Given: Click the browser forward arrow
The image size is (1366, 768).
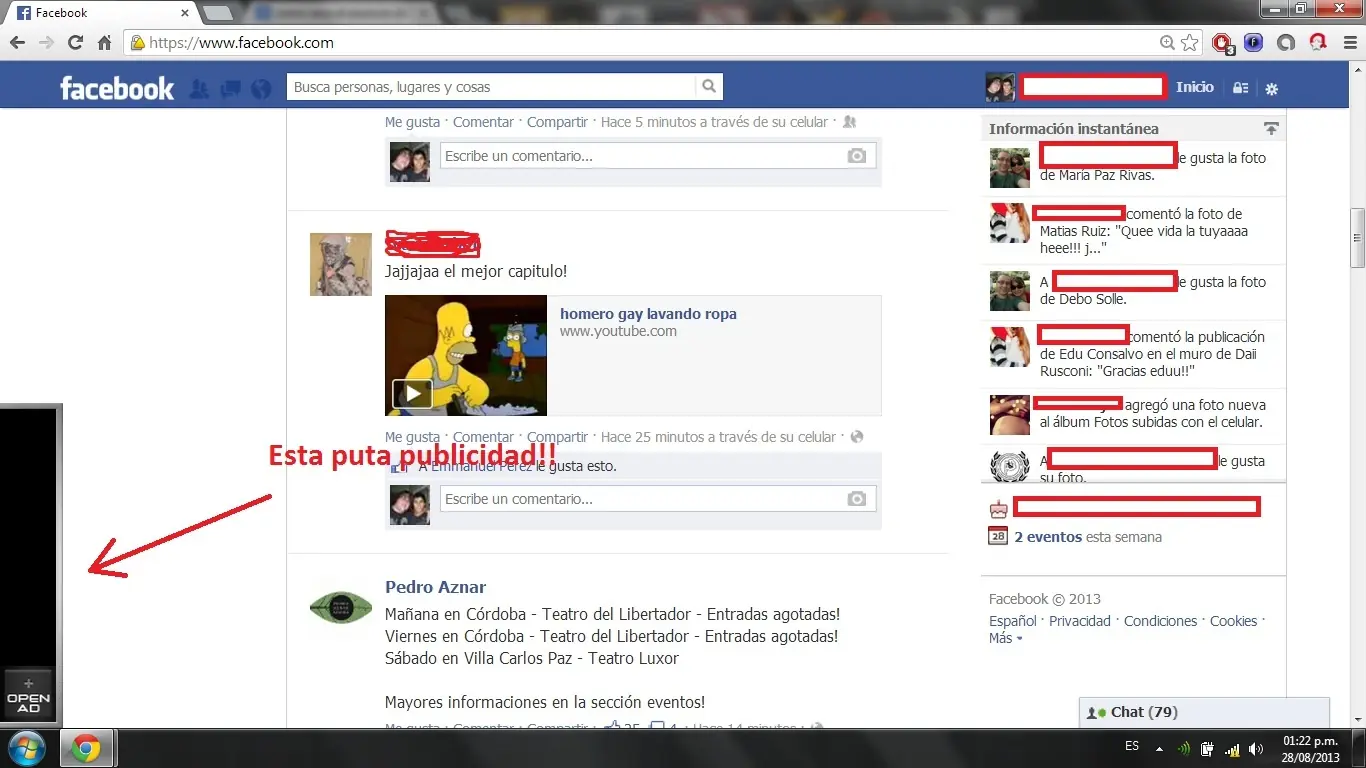Looking at the screenshot, I should [46, 43].
